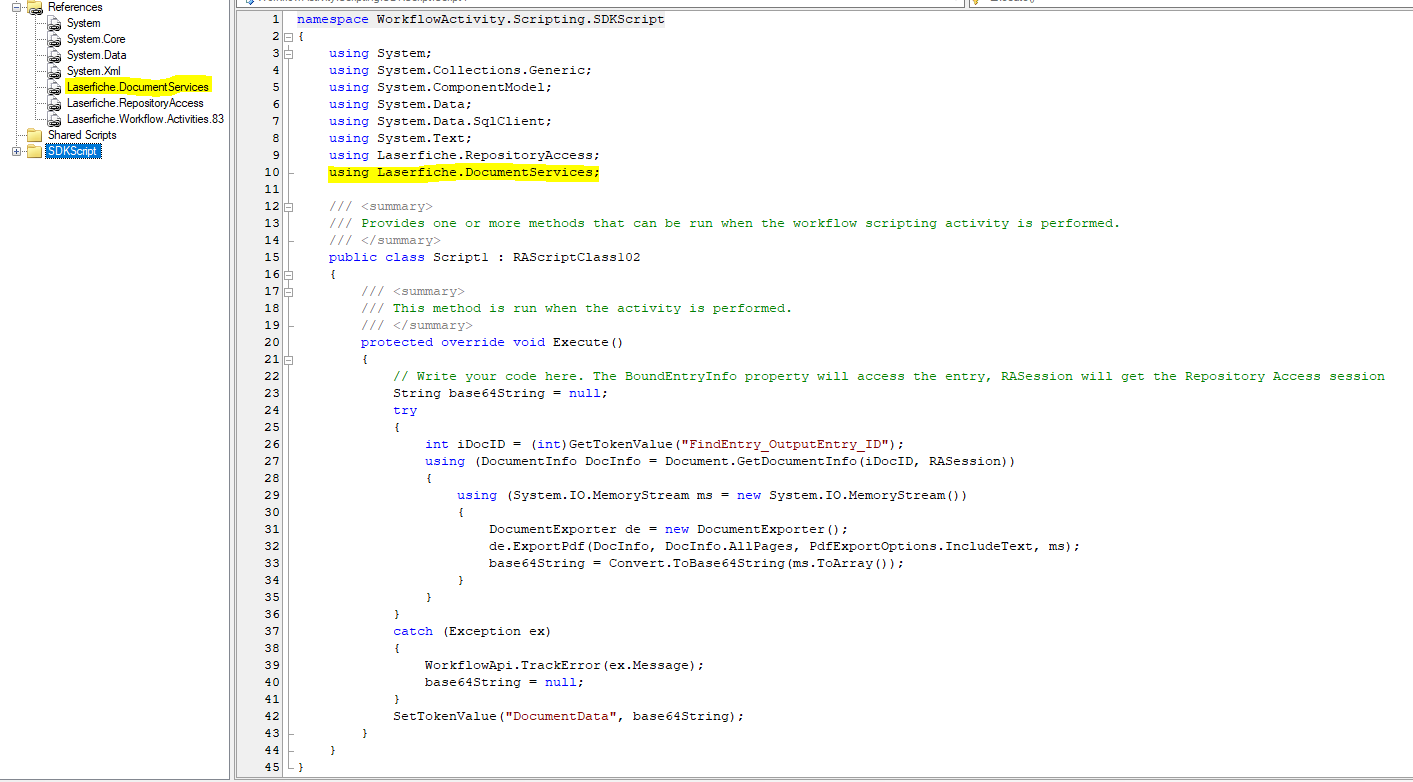Click the 'catch (Exception ex)' line
This screenshot has height=782, width=1413.
point(472,631)
